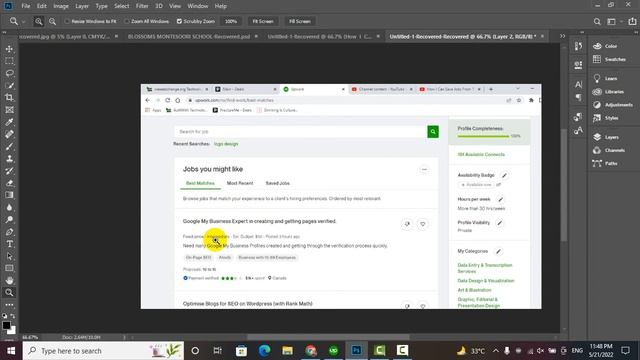Select the Brush tool

pos(9,147)
